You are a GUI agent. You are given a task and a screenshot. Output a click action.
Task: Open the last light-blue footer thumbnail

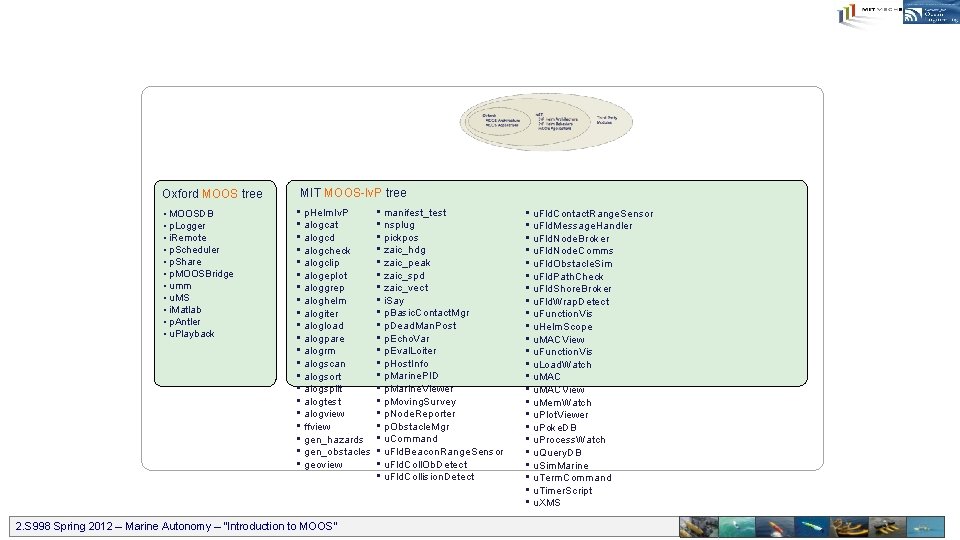click(x=925, y=527)
